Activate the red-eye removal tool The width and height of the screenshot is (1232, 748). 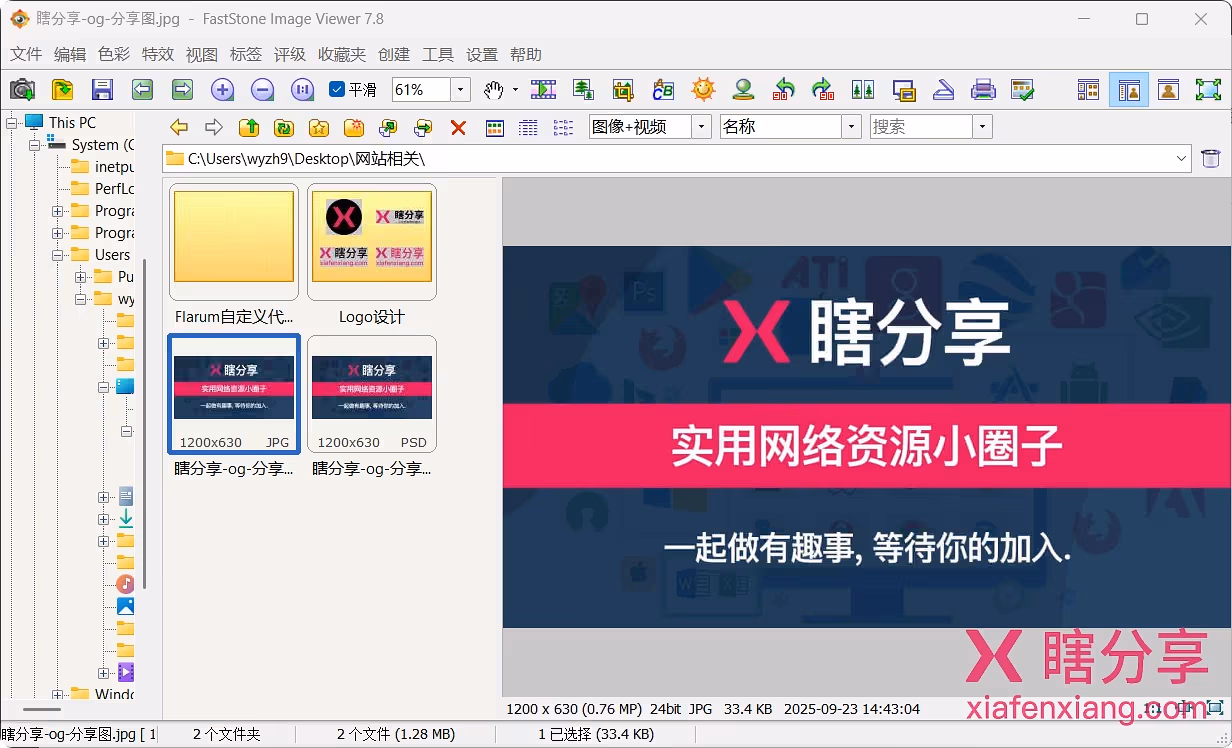743,89
